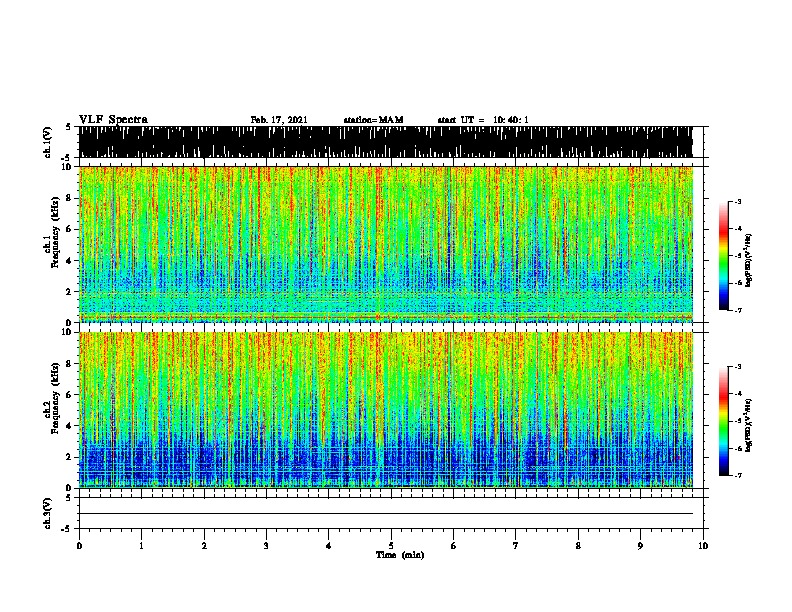The height and width of the screenshot is (612, 792).
Task: Click the "ch.1(V)" axis label
Action: [x=48, y=142]
